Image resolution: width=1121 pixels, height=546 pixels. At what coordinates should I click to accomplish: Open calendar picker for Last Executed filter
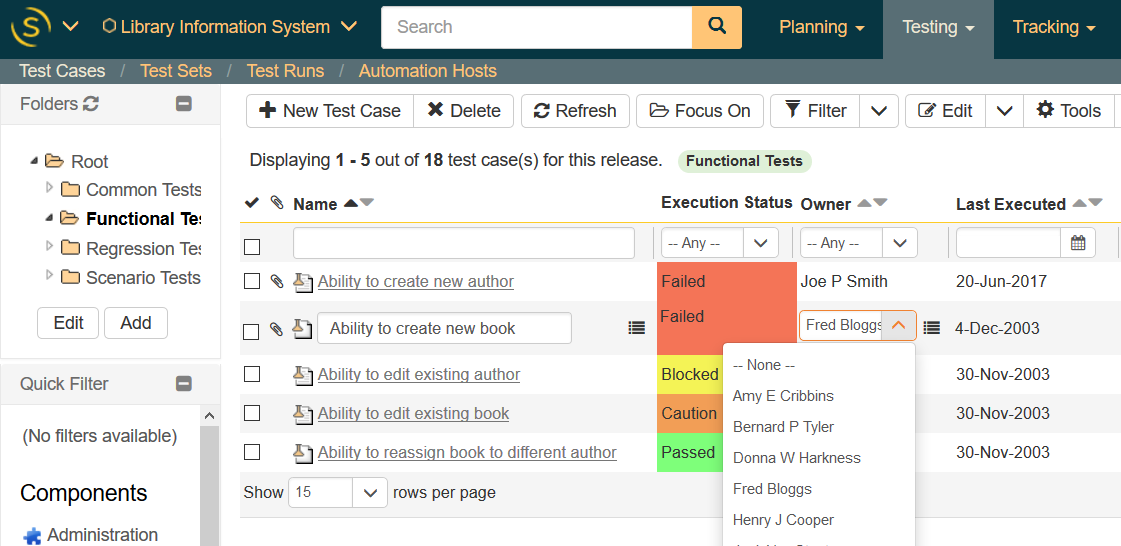(x=1078, y=243)
